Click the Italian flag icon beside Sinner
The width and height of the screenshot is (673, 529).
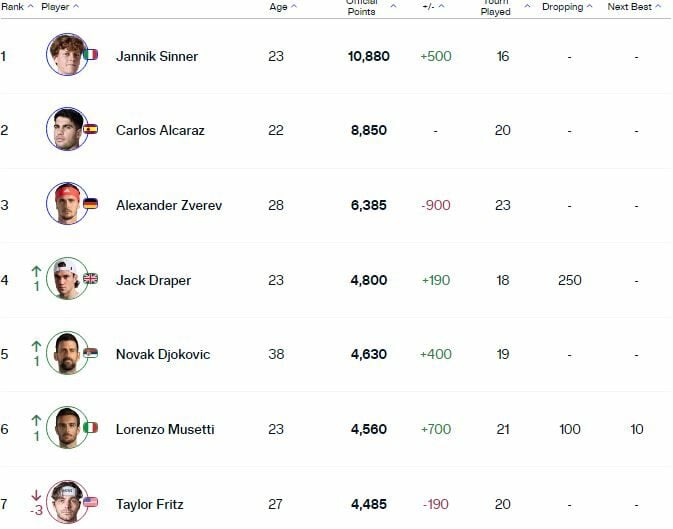91,55
